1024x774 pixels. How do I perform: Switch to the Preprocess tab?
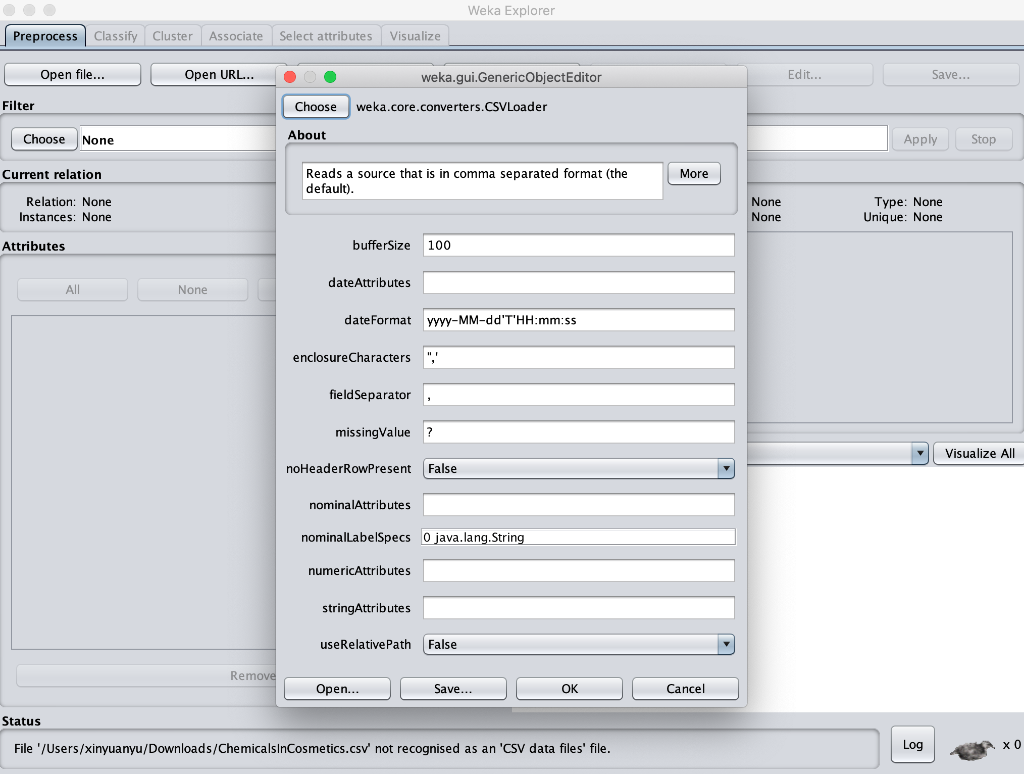(45, 36)
